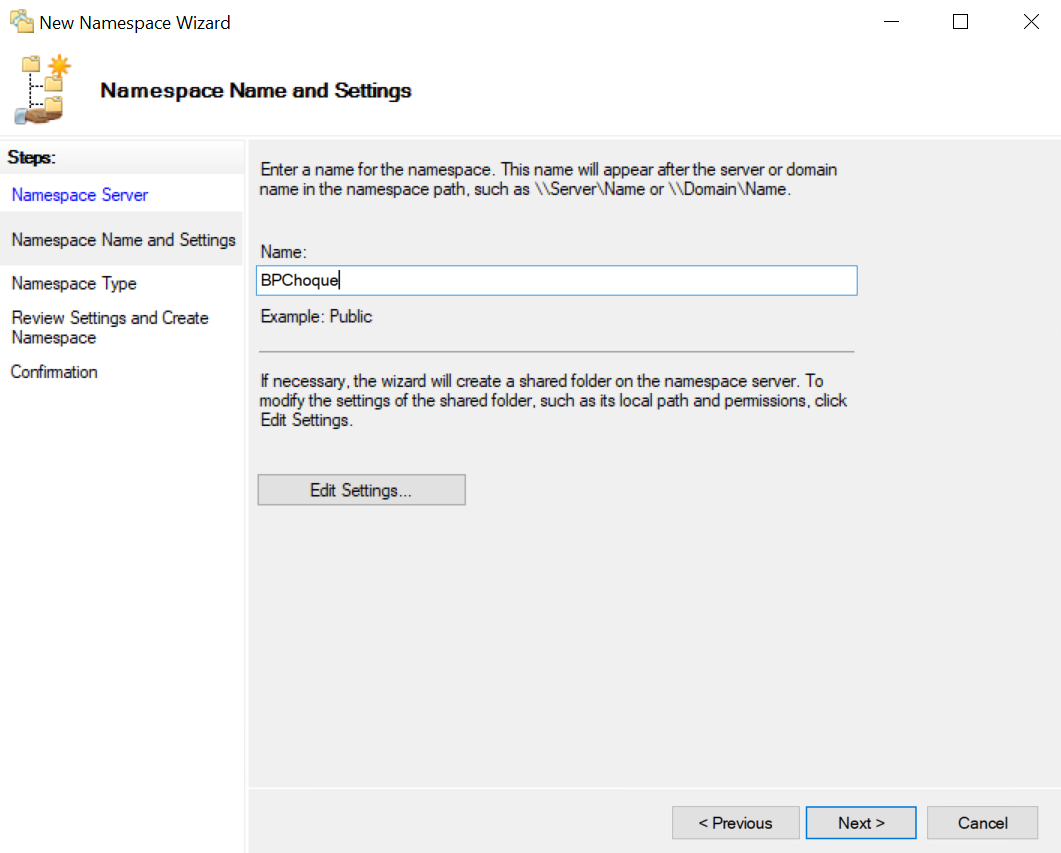Maximize the wizard window
1061x853 pixels.
(960, 22)
